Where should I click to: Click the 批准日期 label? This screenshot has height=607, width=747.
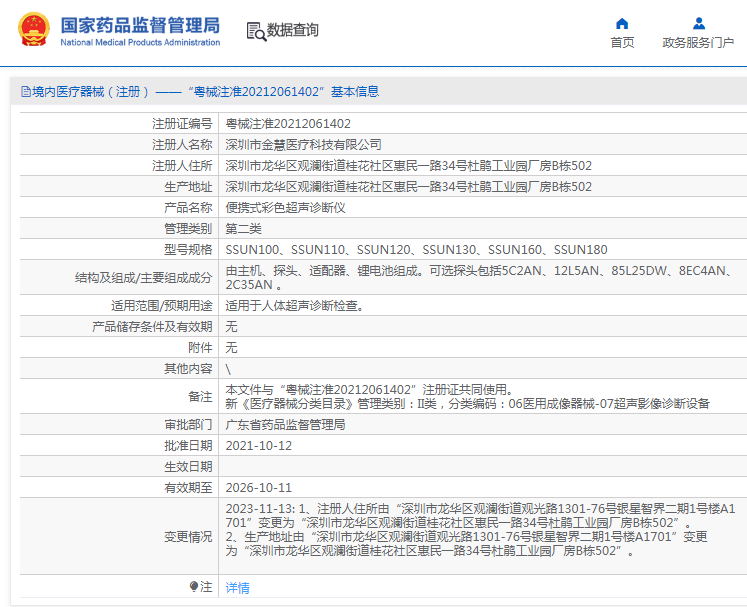[x=188, y=445]
